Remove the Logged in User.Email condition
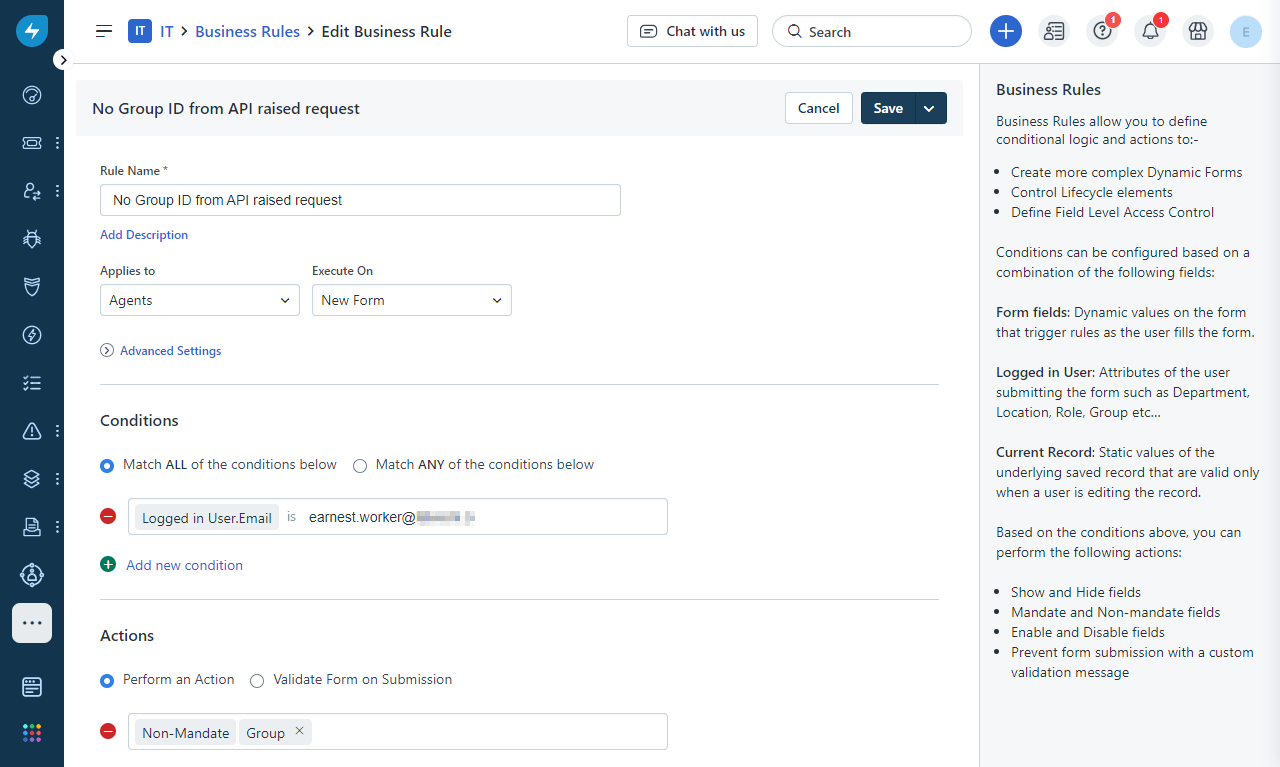Screen dimensions: 1280x767 pyautogui.click(x=108, y=516)
